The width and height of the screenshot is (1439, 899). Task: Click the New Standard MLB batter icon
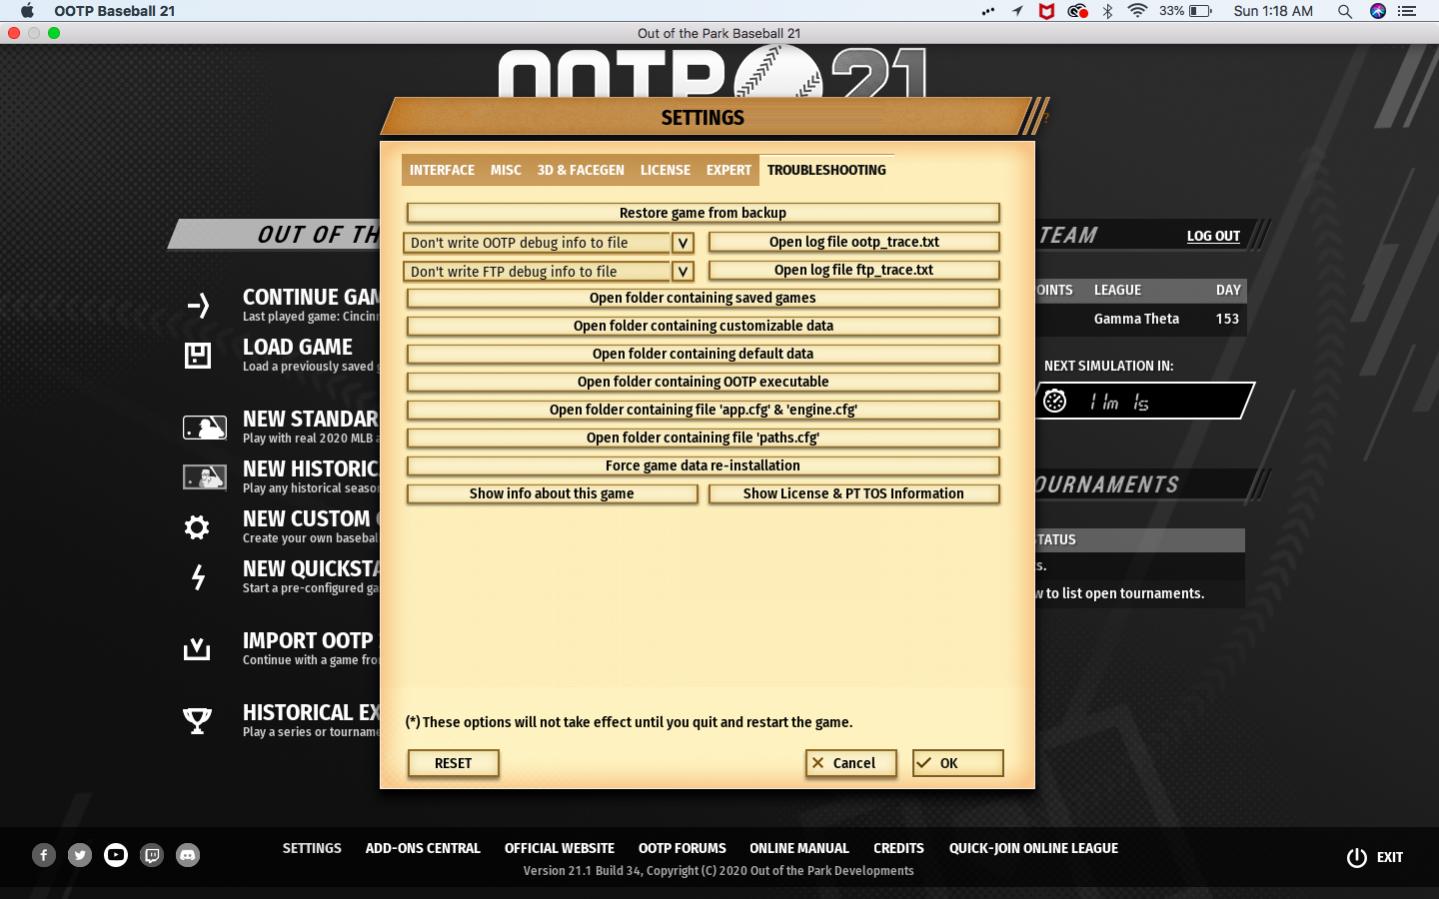pyautogui.click(x=204, y=426)
